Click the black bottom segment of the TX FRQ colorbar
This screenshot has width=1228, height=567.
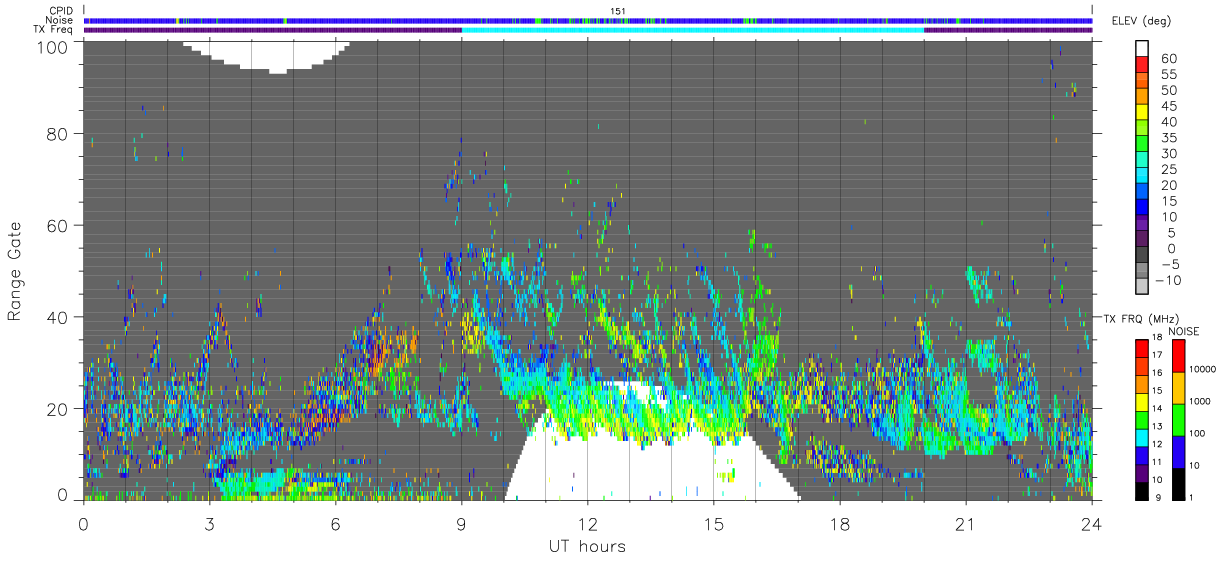[1142, 489]
